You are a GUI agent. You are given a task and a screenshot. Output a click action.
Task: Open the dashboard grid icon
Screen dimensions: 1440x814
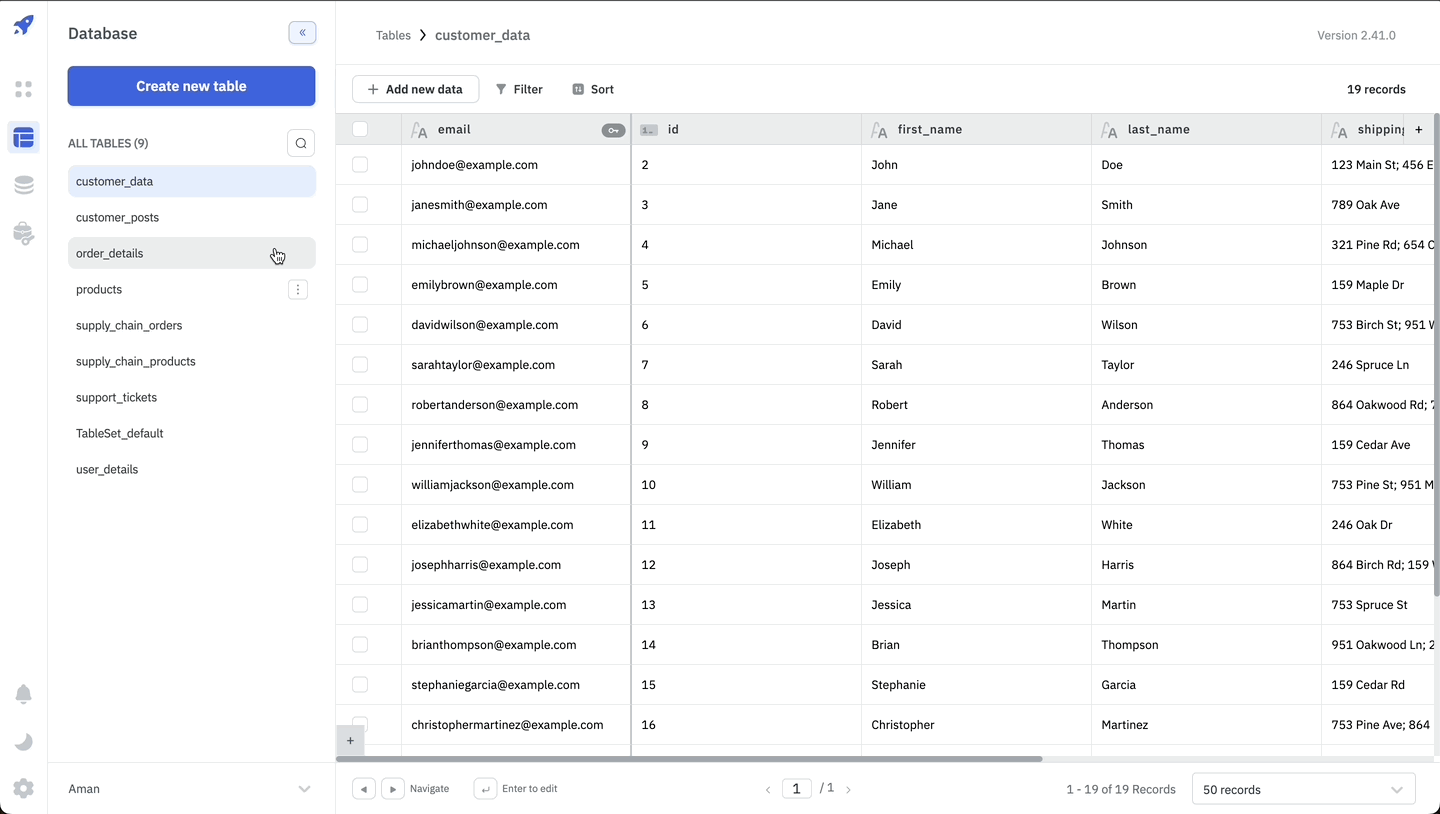pos(24,90)
